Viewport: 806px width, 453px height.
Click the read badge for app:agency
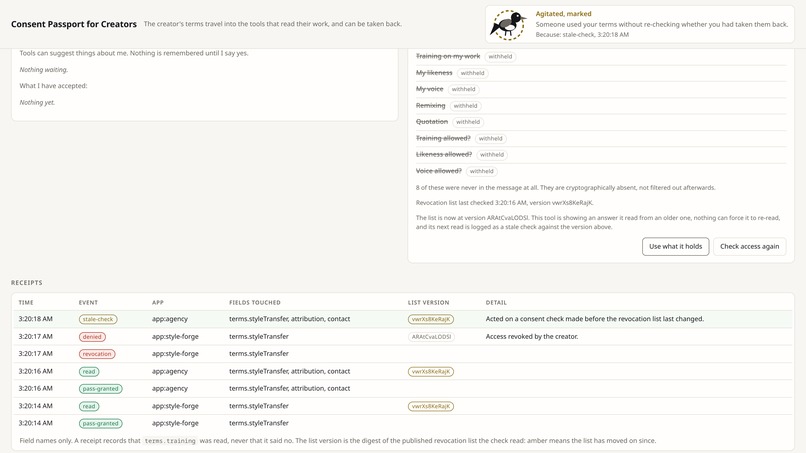(89, 371)
